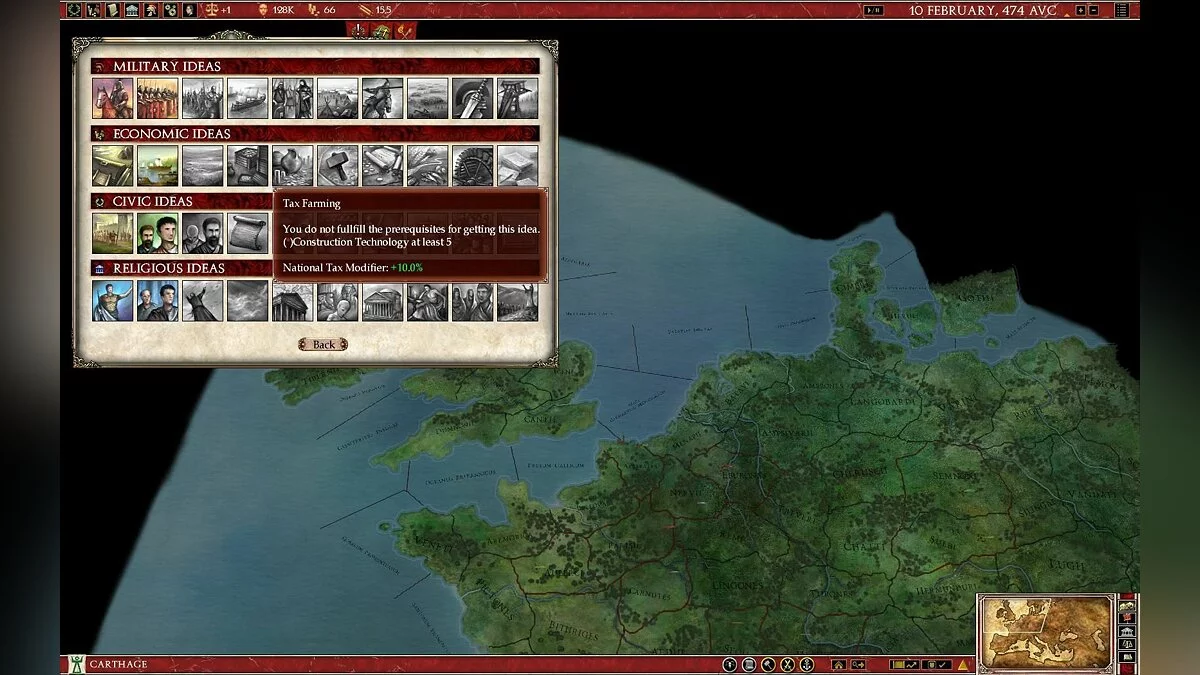
Task: Toggle the yellow bar map filter button
Action: 899,664
